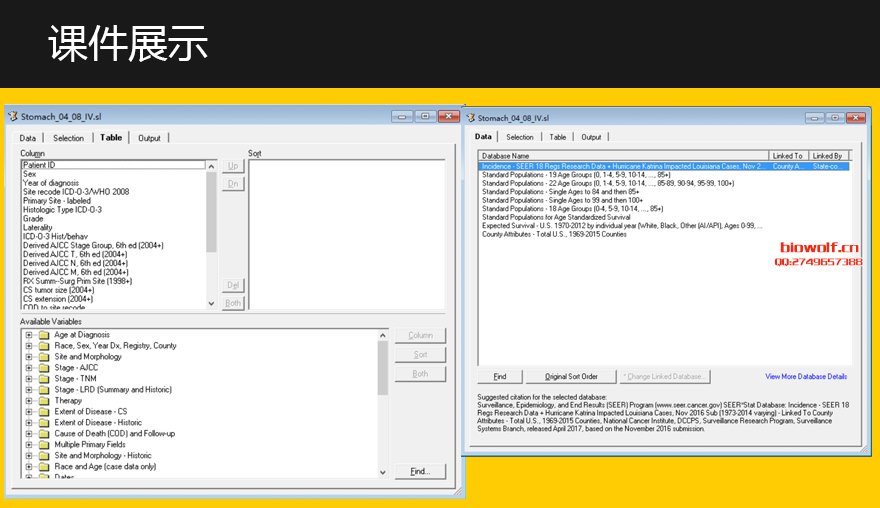Expand Cause of Death (COD) and Follow-up folder
880x508 pixels.
click(29, 433)
